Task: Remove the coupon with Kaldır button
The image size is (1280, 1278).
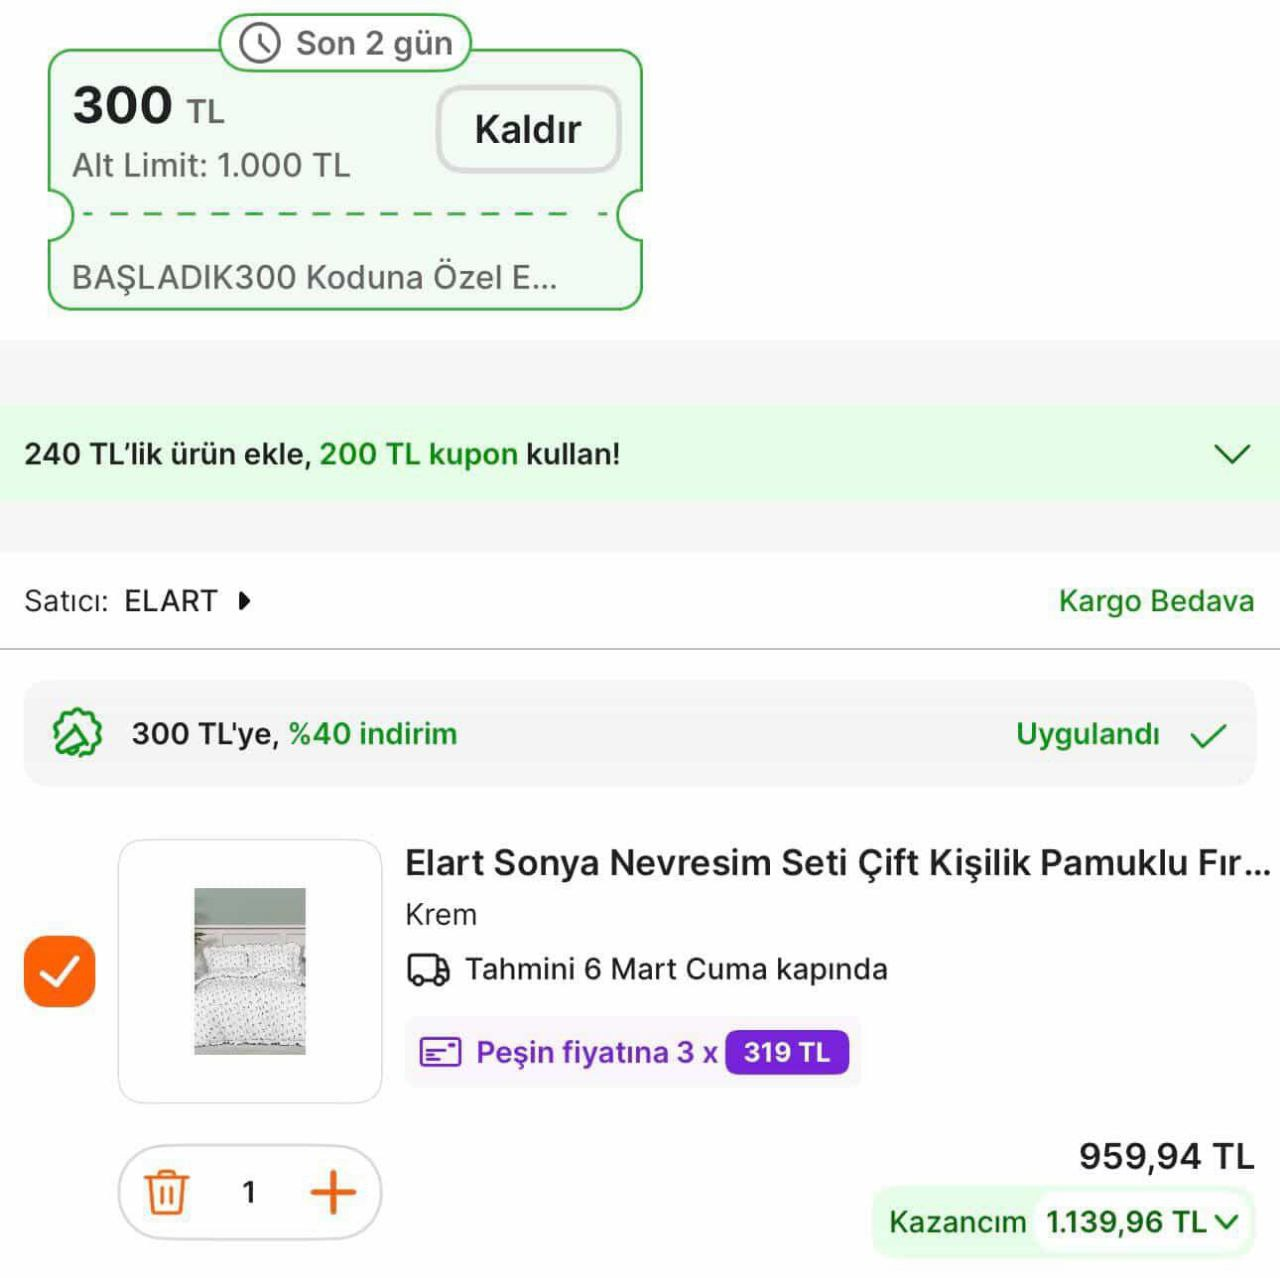Action: (x=528, y=128)
